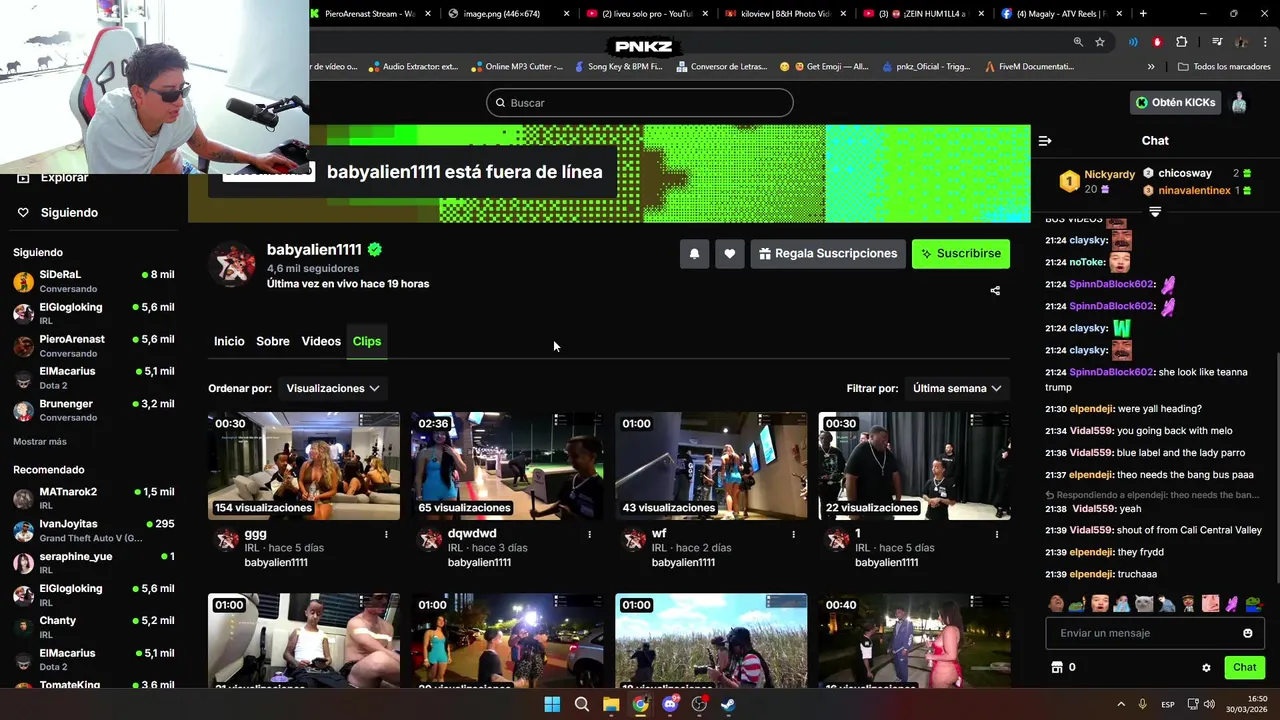This screenshot has width=1280, height=720.
Task: Open File Explorer from taskbar
Action: coord(611,704)
